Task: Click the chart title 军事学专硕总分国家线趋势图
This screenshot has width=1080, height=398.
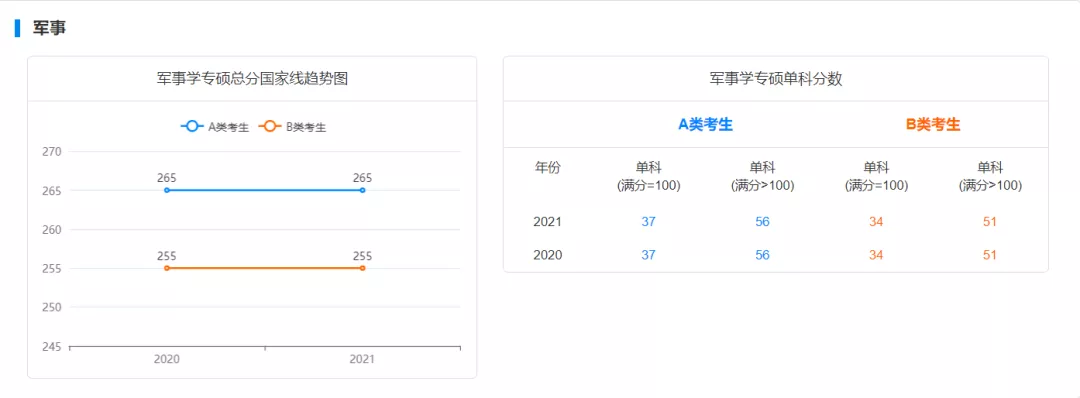Action: [x=252, y=79]
